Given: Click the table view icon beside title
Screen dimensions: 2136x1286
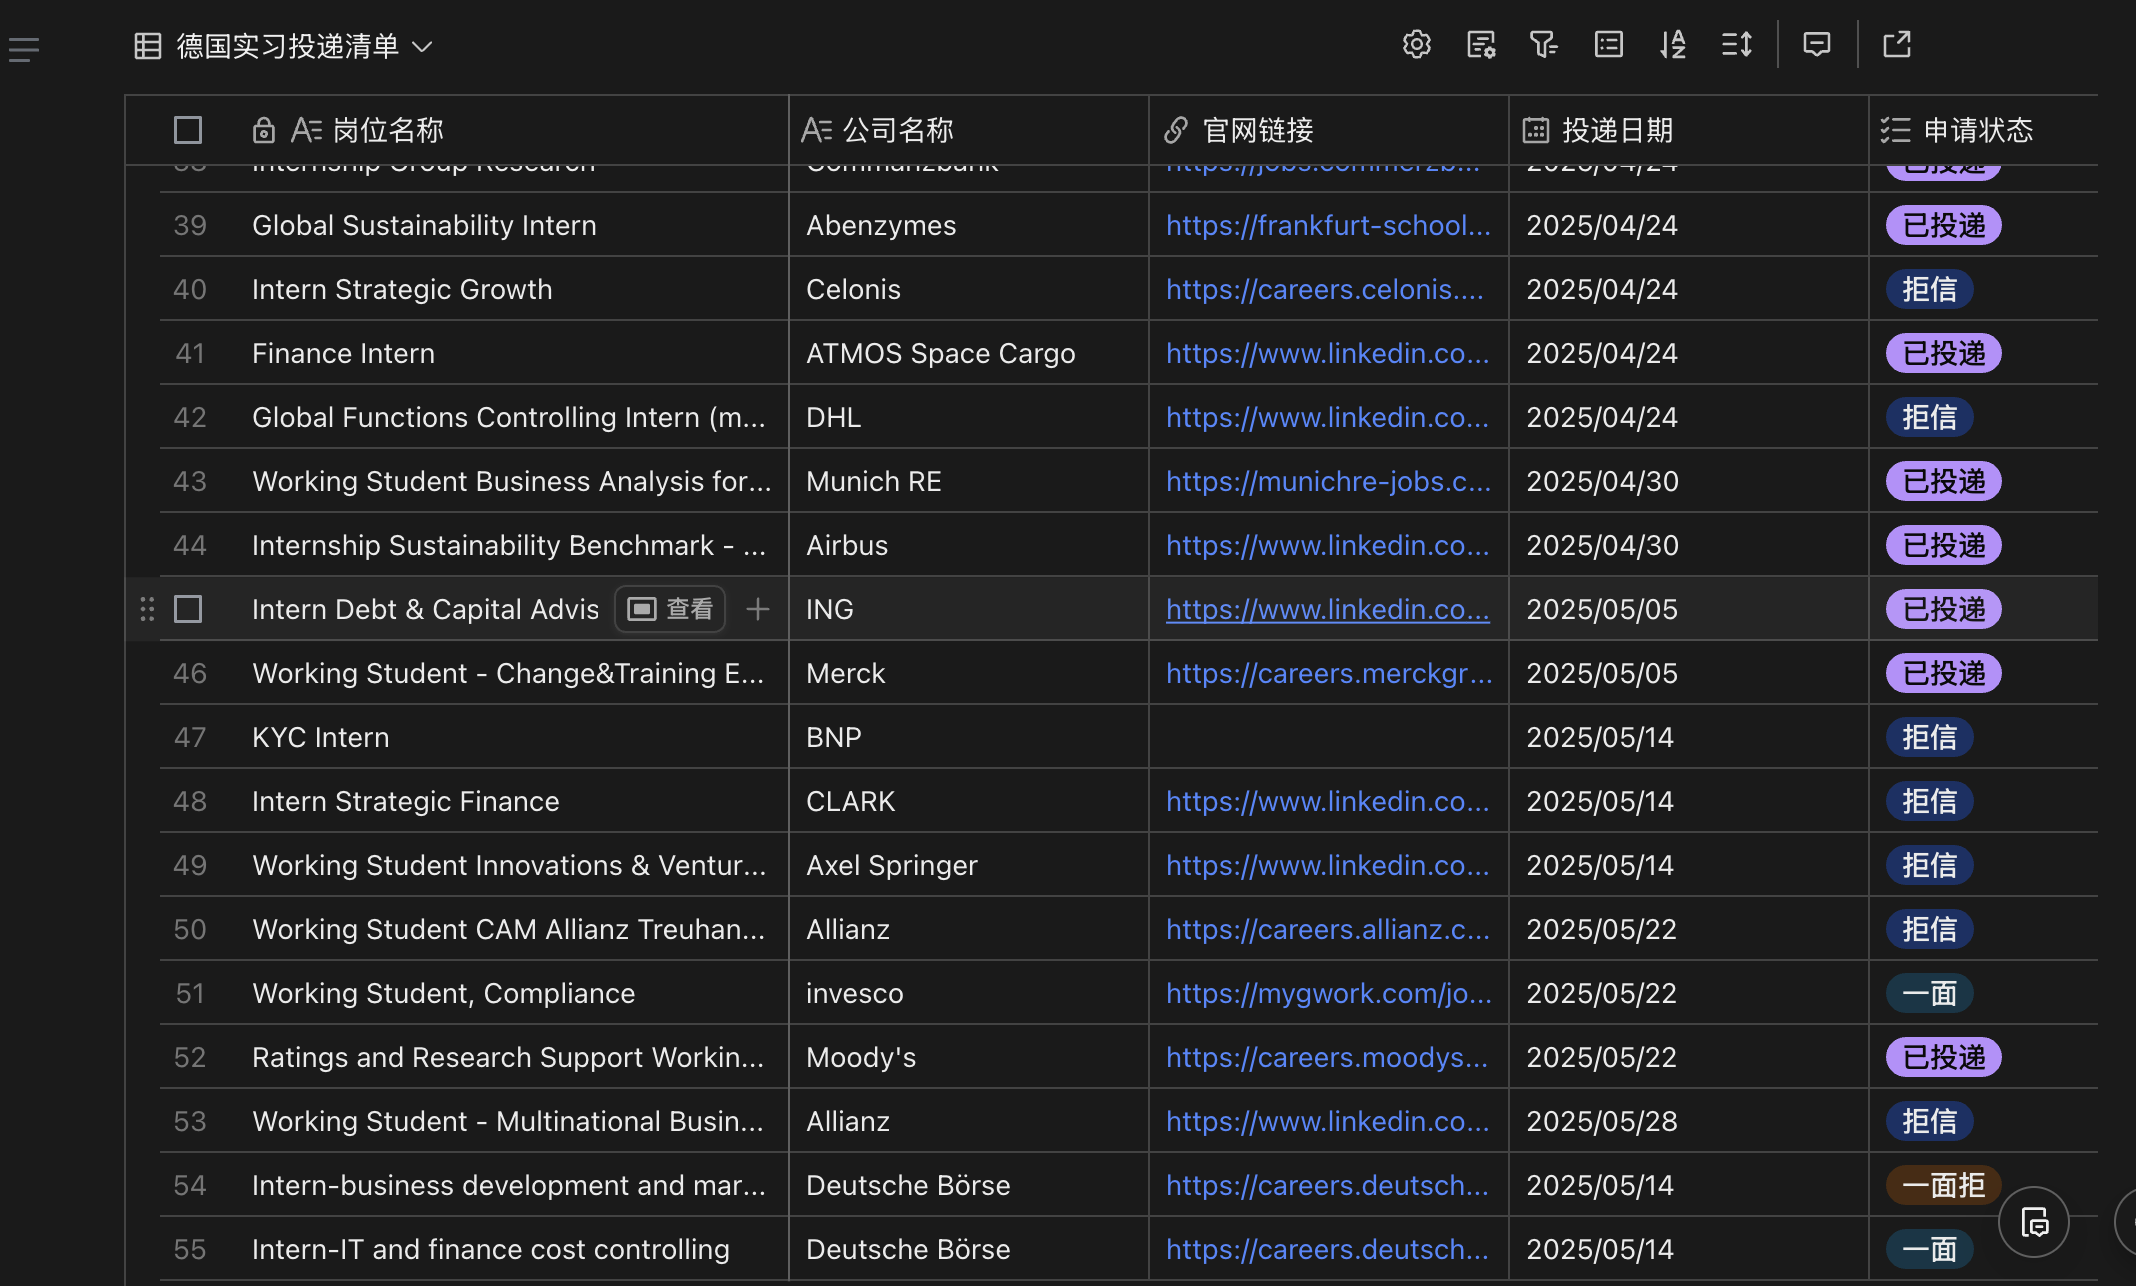Looking at the screenshot, I should coord(148,46).
